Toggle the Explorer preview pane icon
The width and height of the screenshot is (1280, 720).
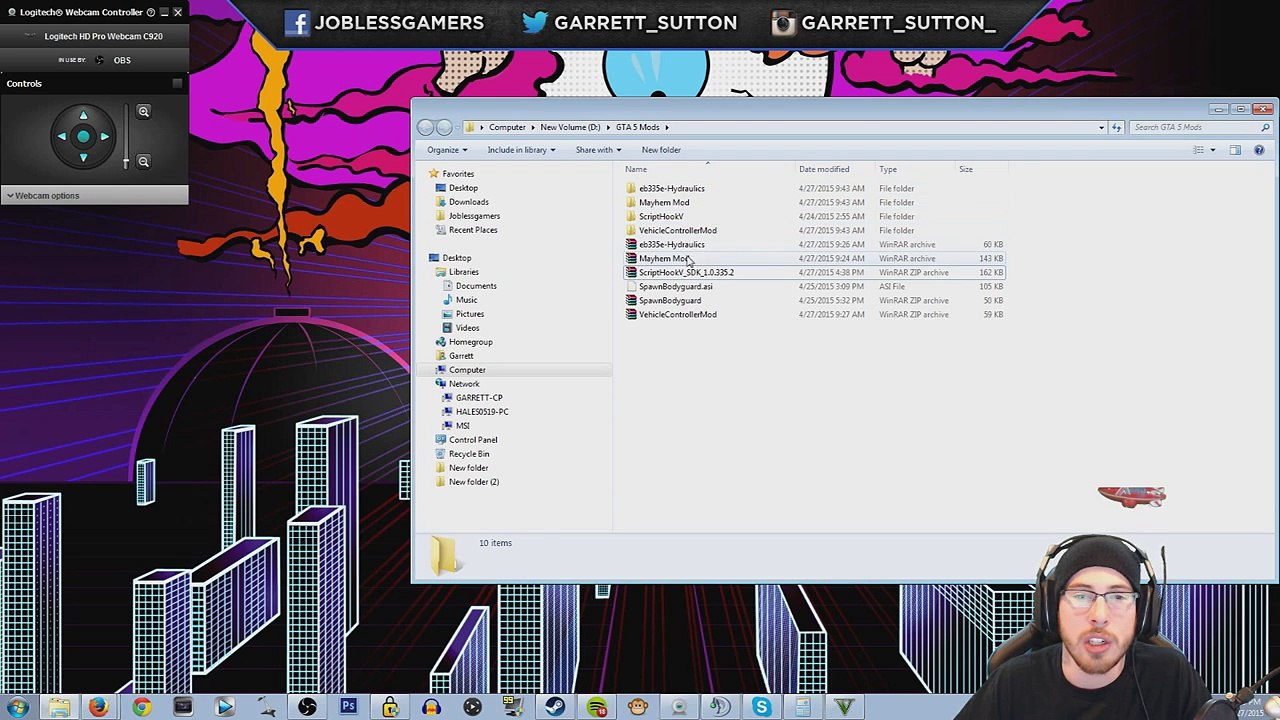click(1235, 150)
